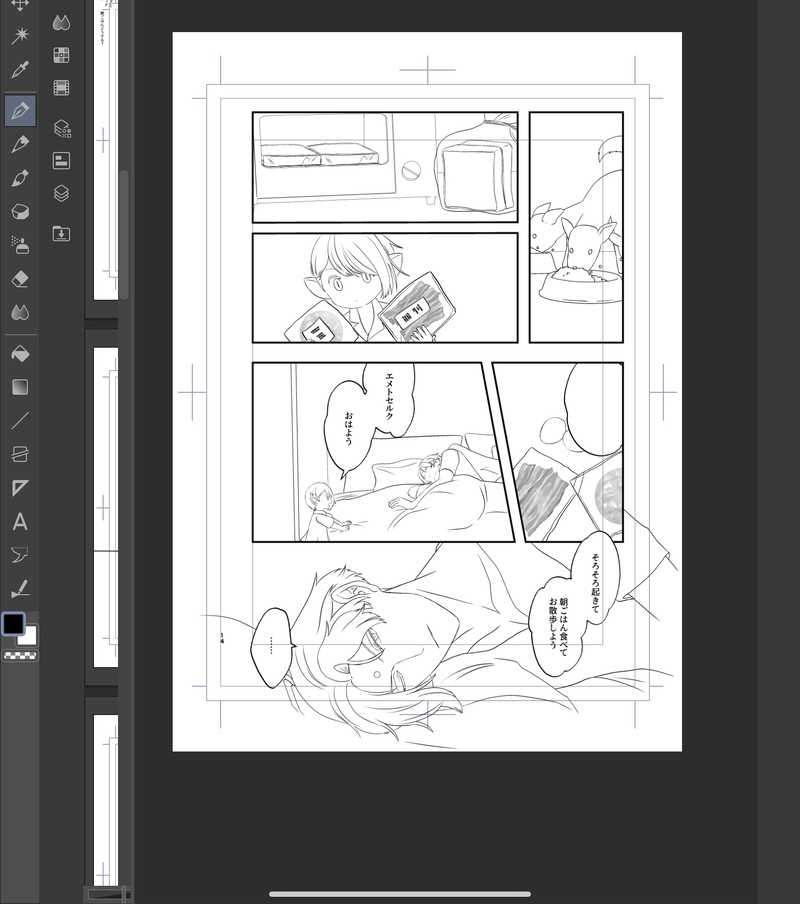Select the Correct line tool
Viewport: 800px width, 904px height.
click(20, 589)
